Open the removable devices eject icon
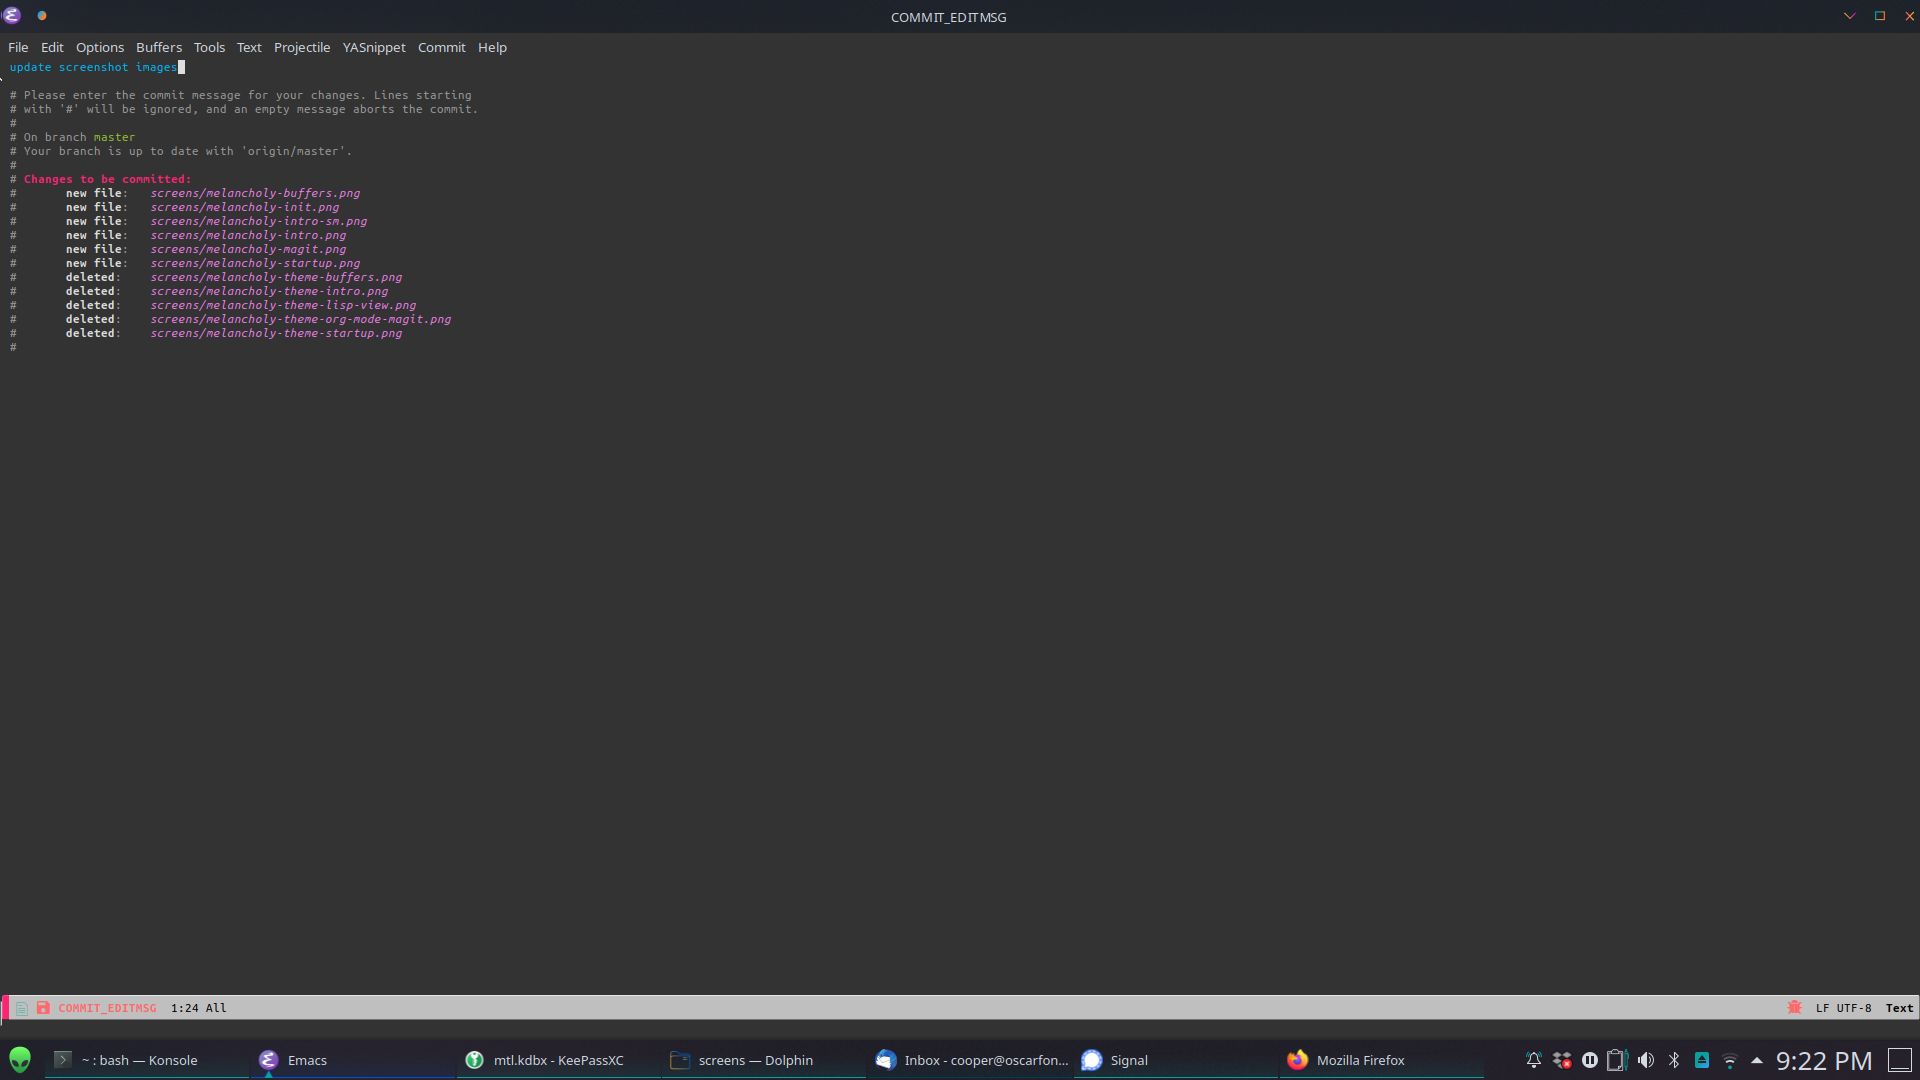The height and width of the screenshot is (1080, 1920). (x=1702, y=1060)
